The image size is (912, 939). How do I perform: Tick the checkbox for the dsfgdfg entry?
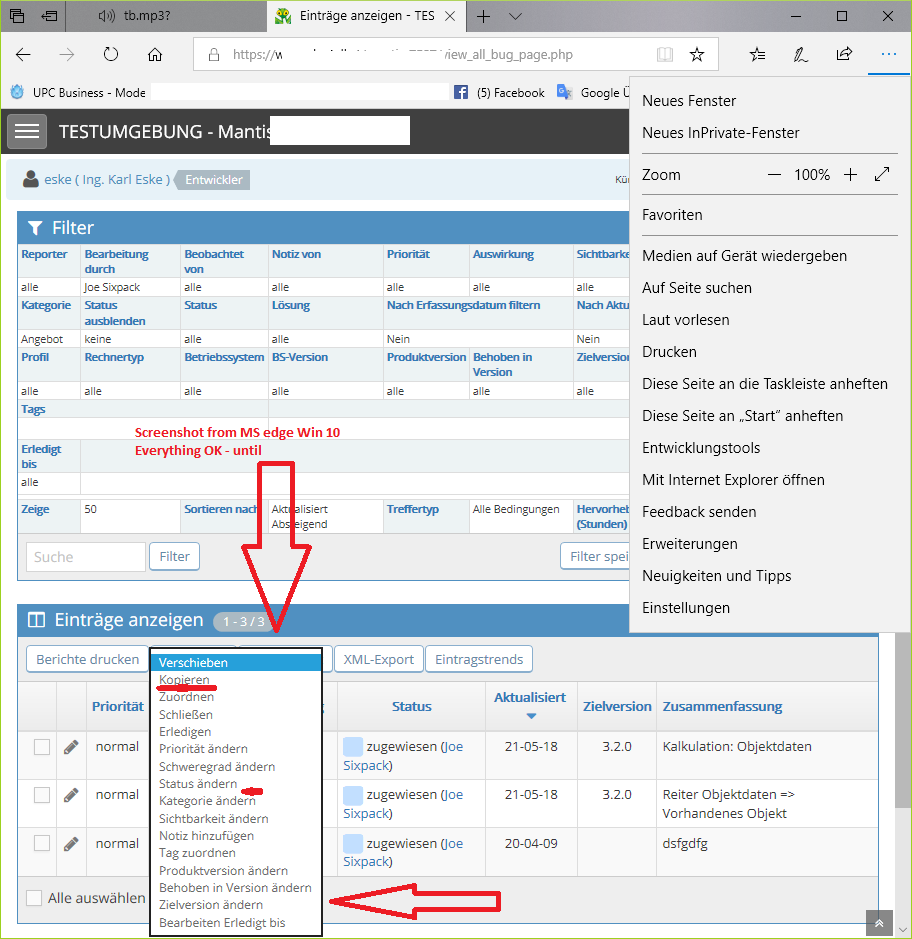click(42, 844)
